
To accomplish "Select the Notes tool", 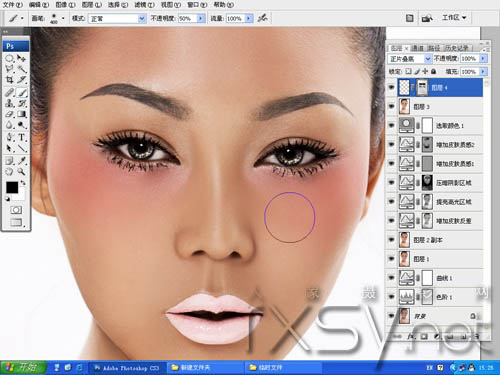I will [10, 161].
